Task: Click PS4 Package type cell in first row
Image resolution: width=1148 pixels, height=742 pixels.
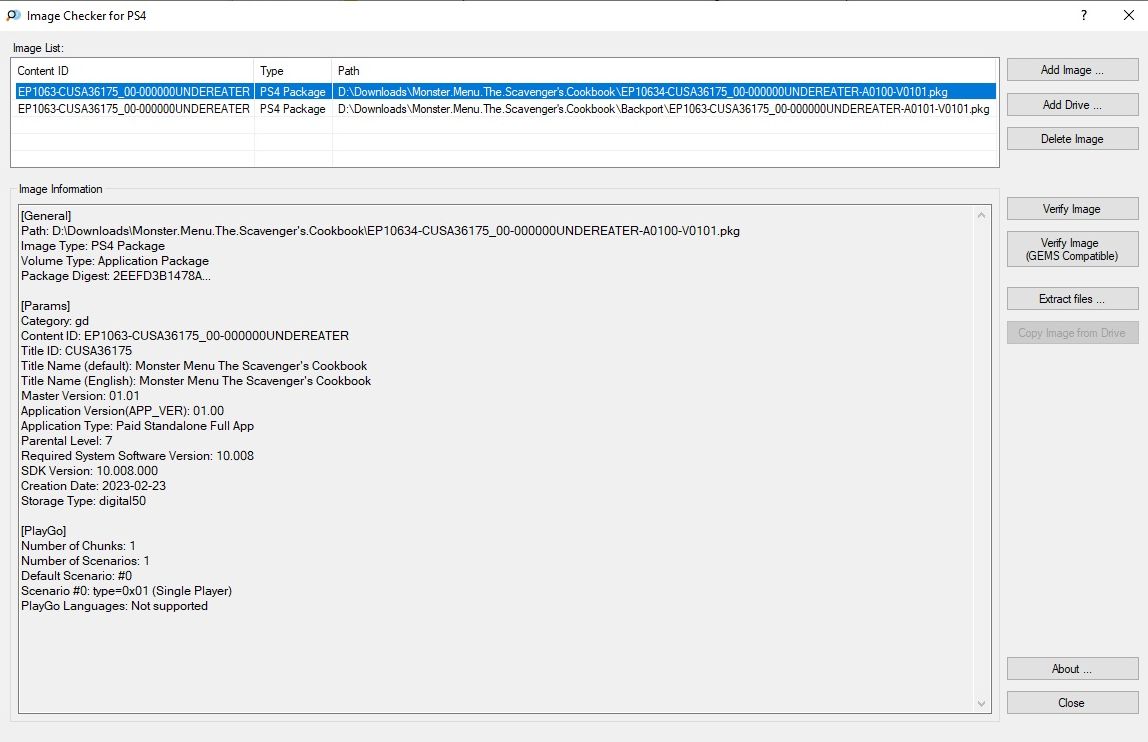Action: click(x=293, y=92)
